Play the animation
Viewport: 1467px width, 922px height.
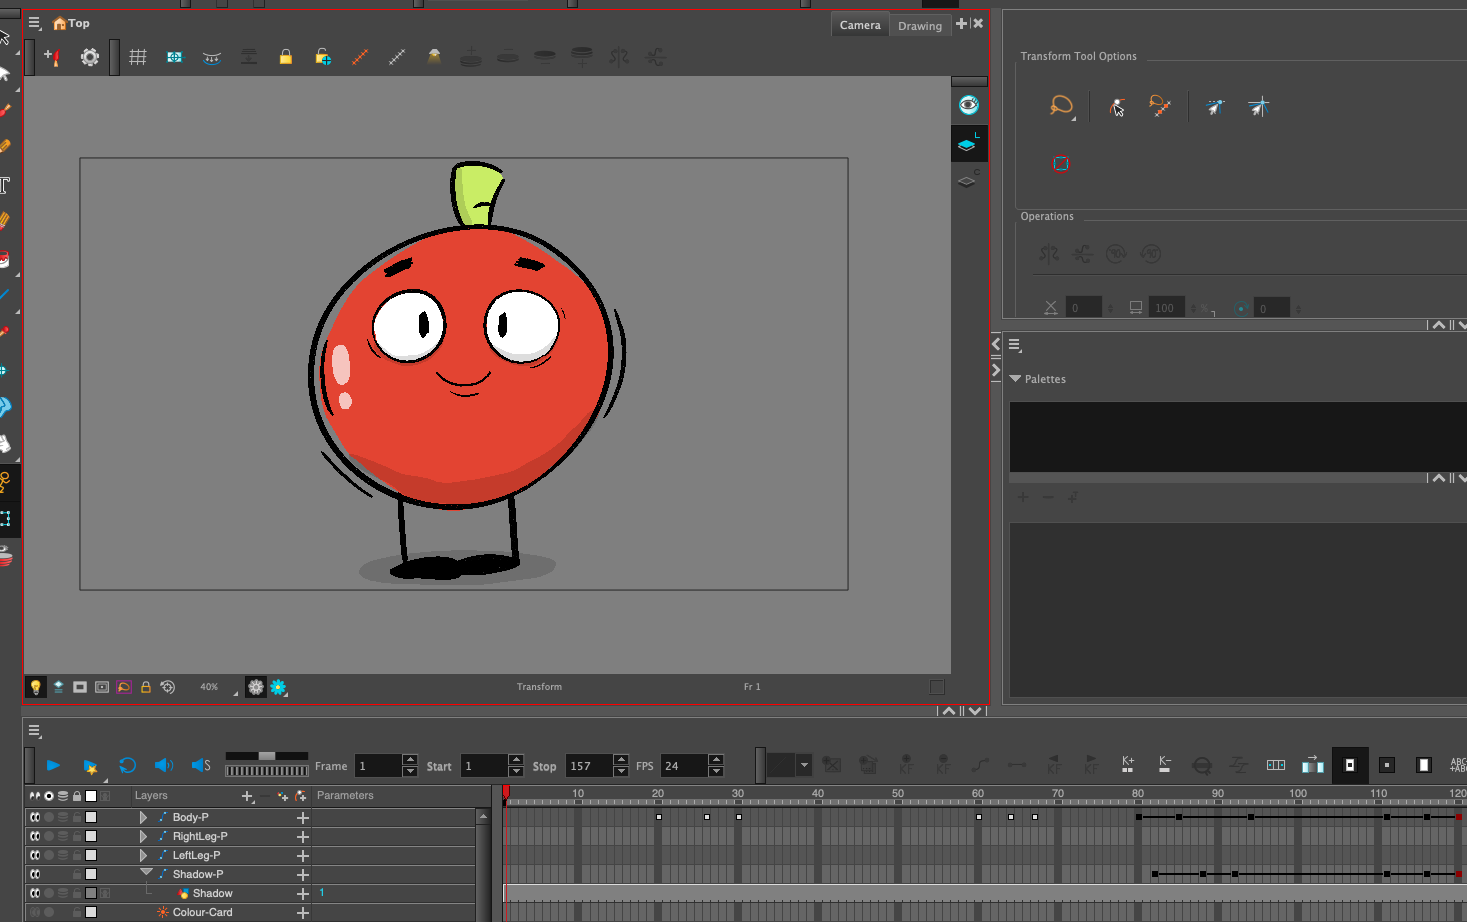(x=53, y=765)
